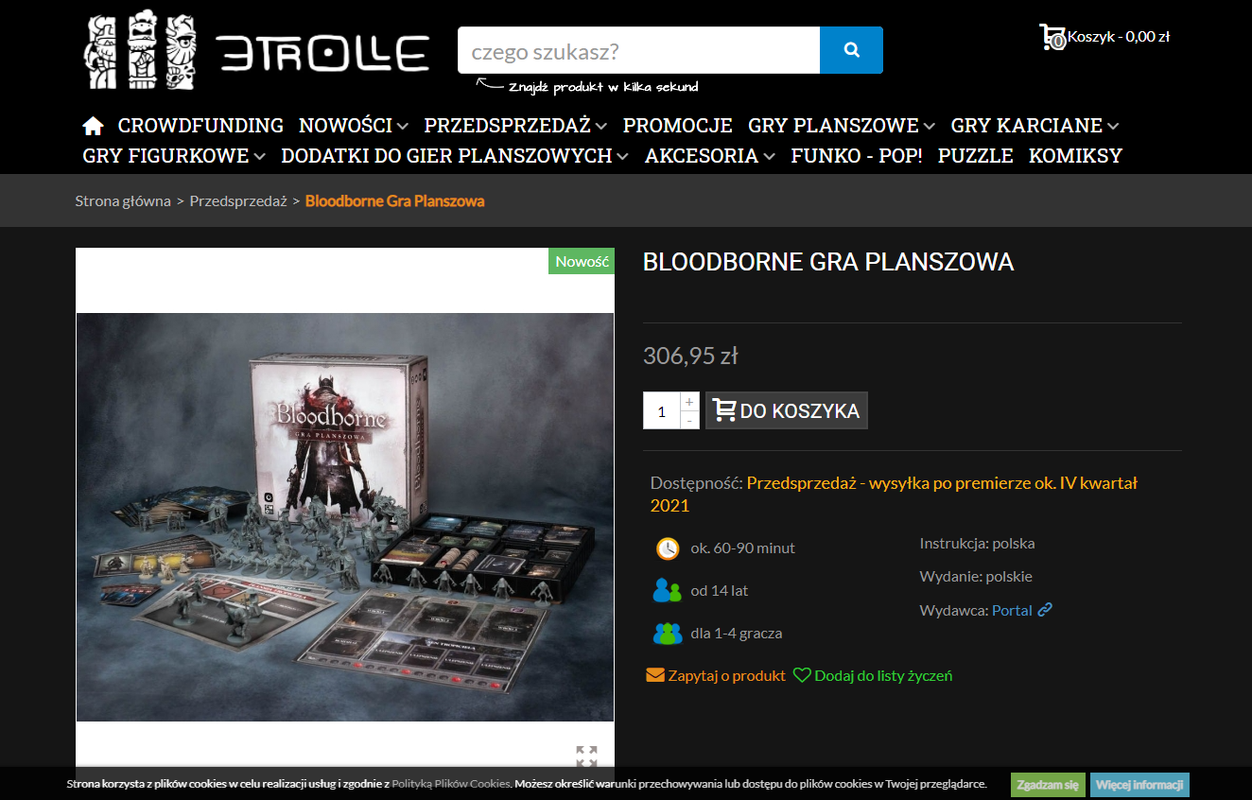Image resolution: width=1252 pixels, height=800 pixels.
Task: Click the Przedsprzedaż availability text
Action: coord(894,494)
